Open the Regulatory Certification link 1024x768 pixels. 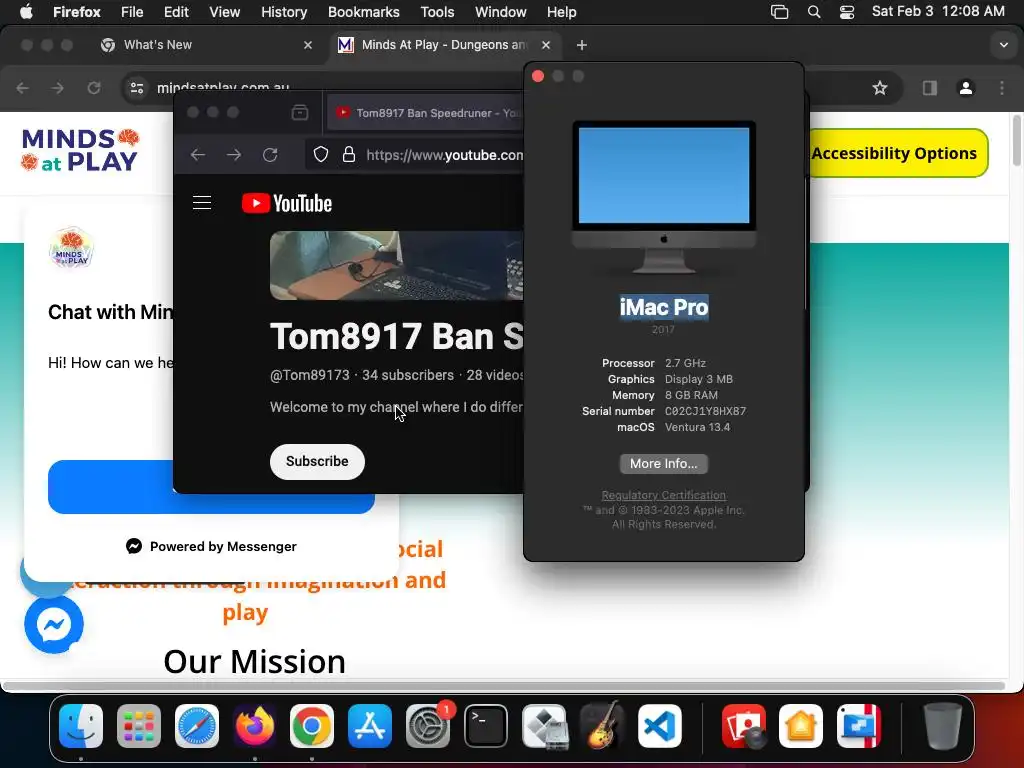click(x=664, y=495)
